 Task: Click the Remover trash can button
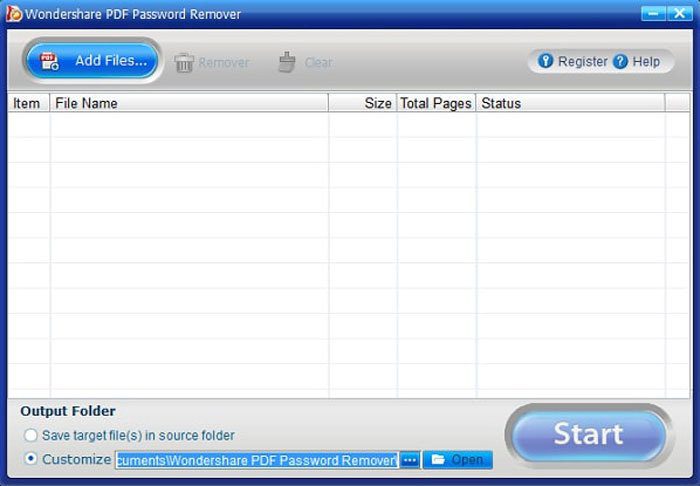(x=212, y=62)
